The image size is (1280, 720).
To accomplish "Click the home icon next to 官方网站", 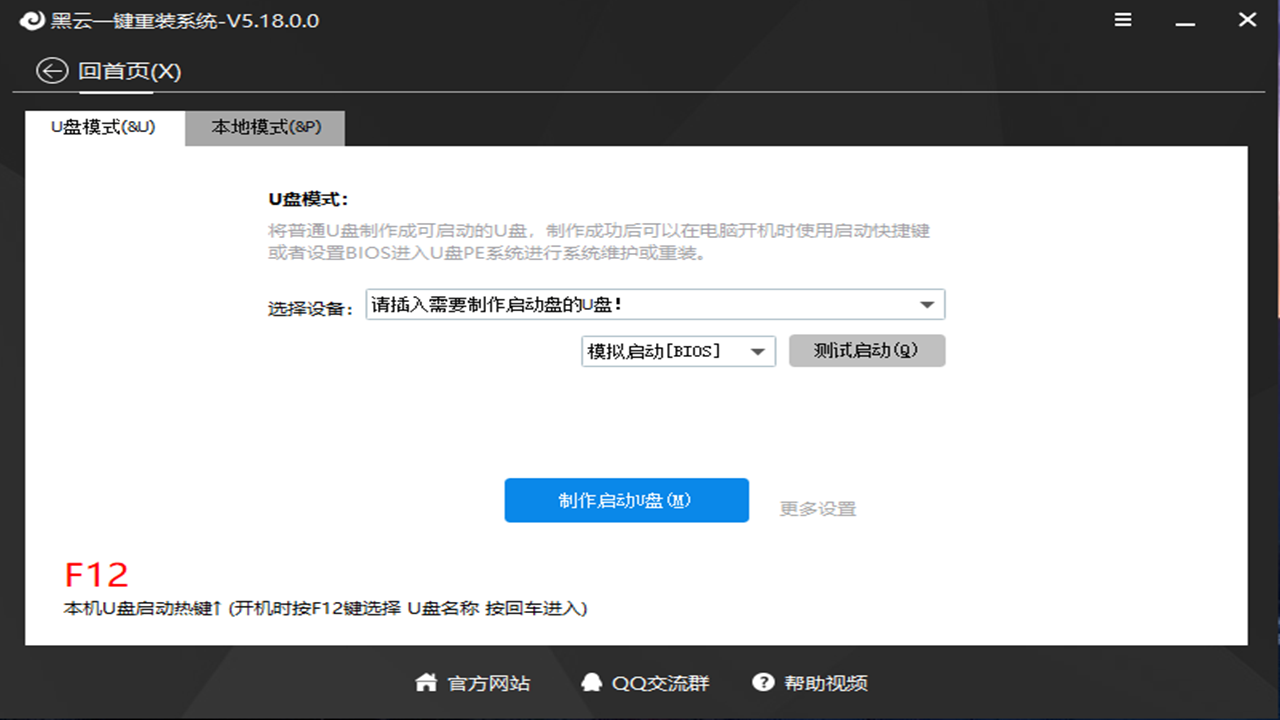I will coord(424,682).
